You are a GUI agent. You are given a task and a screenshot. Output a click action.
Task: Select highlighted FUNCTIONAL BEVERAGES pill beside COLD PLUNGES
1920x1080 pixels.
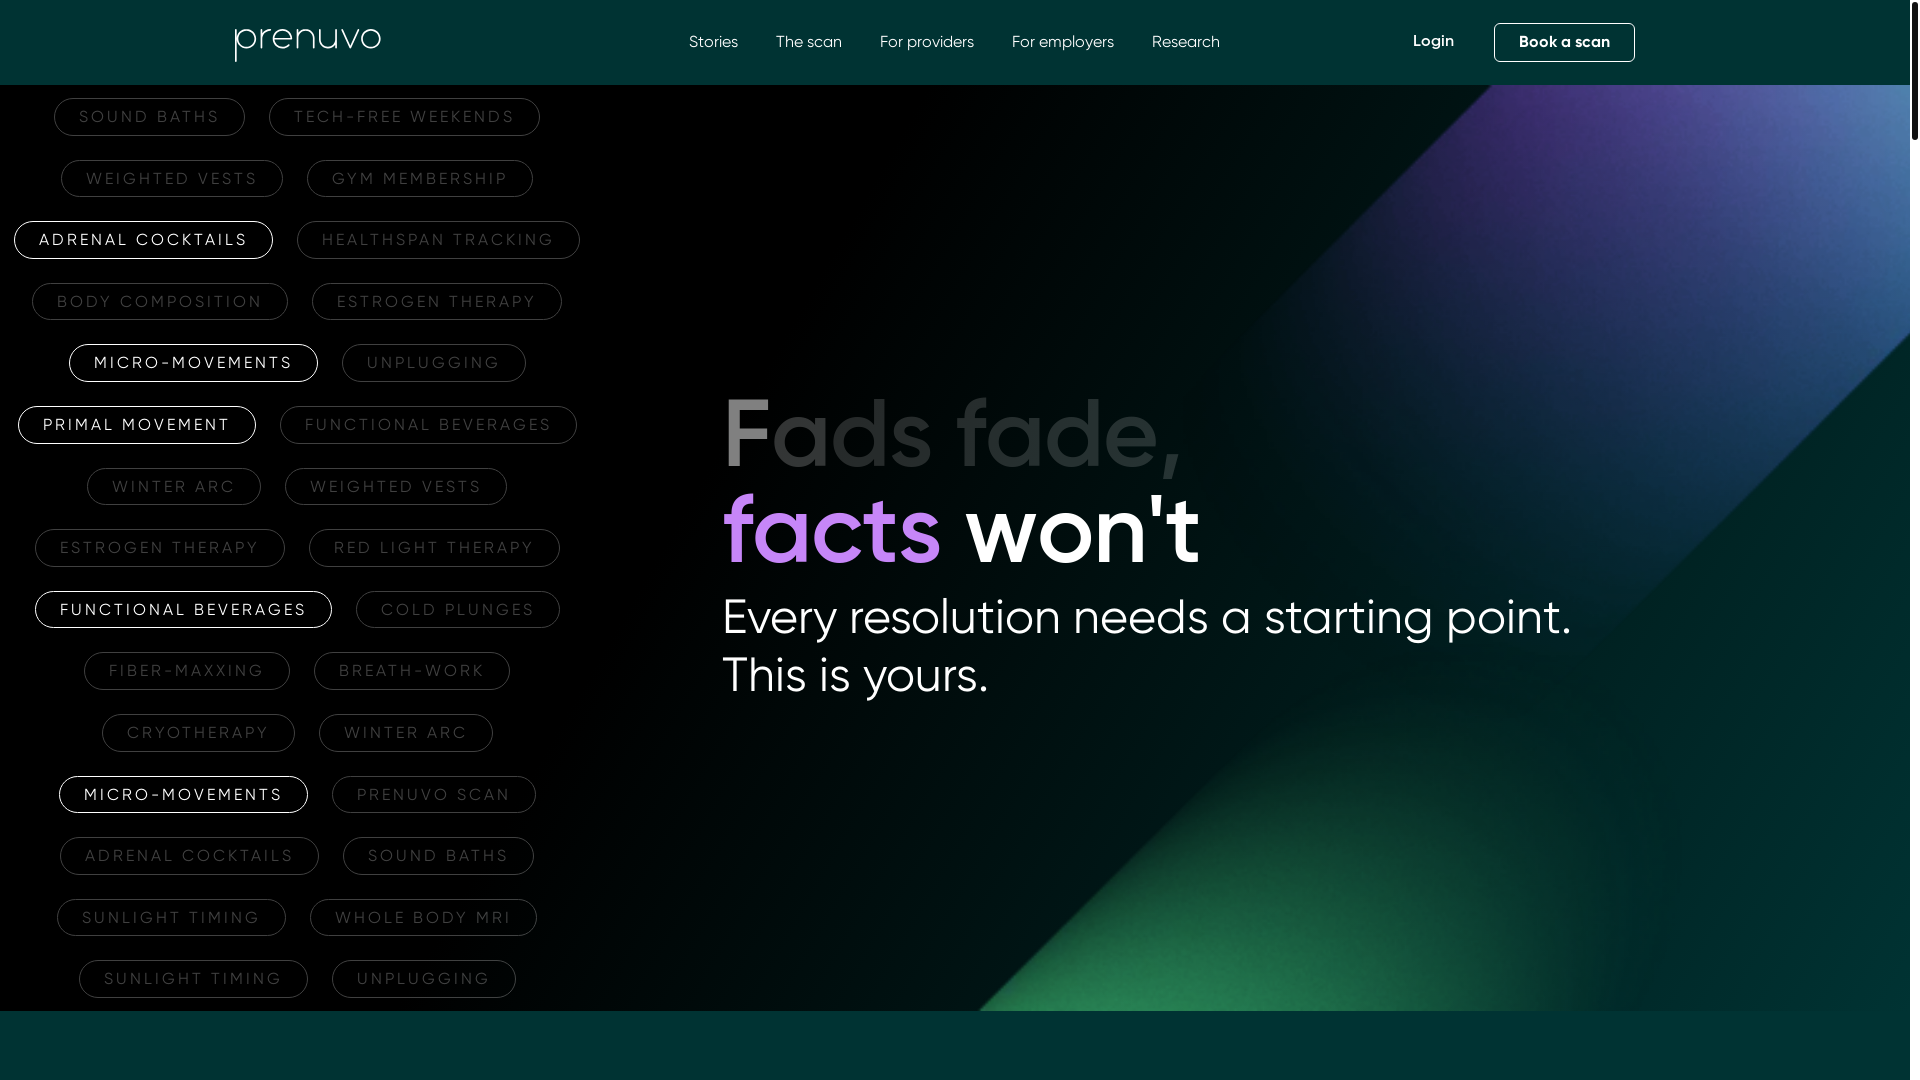click(183, 610)
